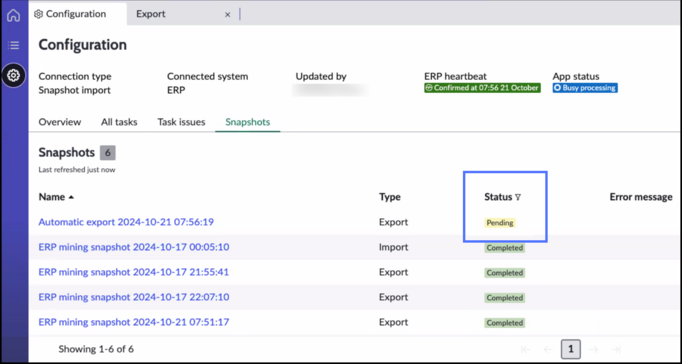This screenshot has height=364, width=682.
Task: Click Completed badge for 22:07:10 snapshot
Action: [505, 298]
